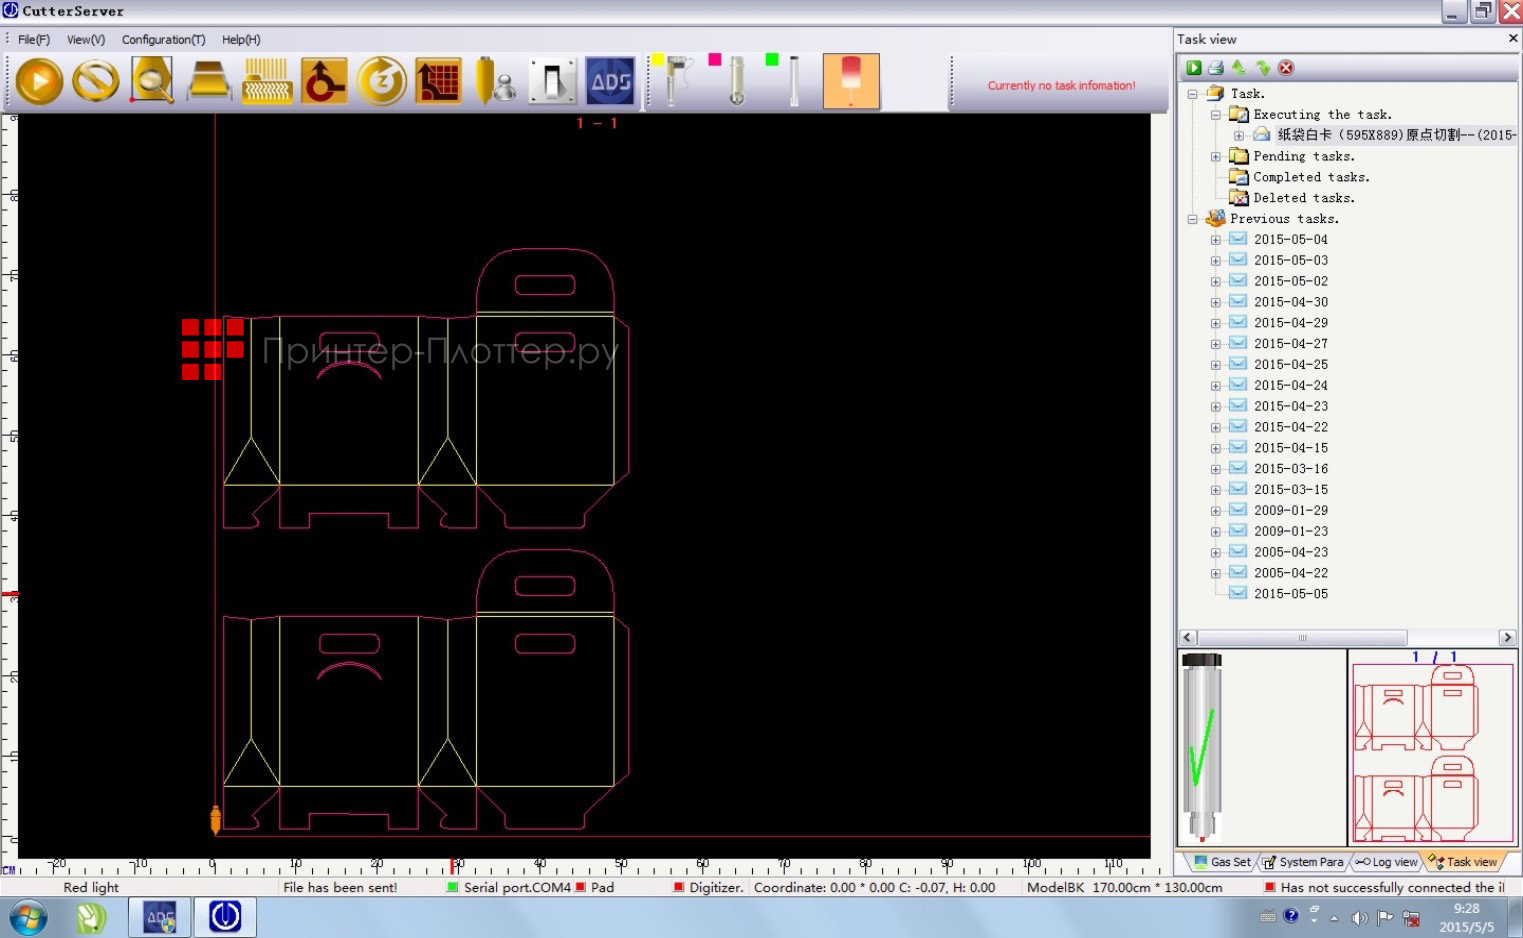Select the Gas Set tab
The image size is (1523, 938).
click(1224, 862)
